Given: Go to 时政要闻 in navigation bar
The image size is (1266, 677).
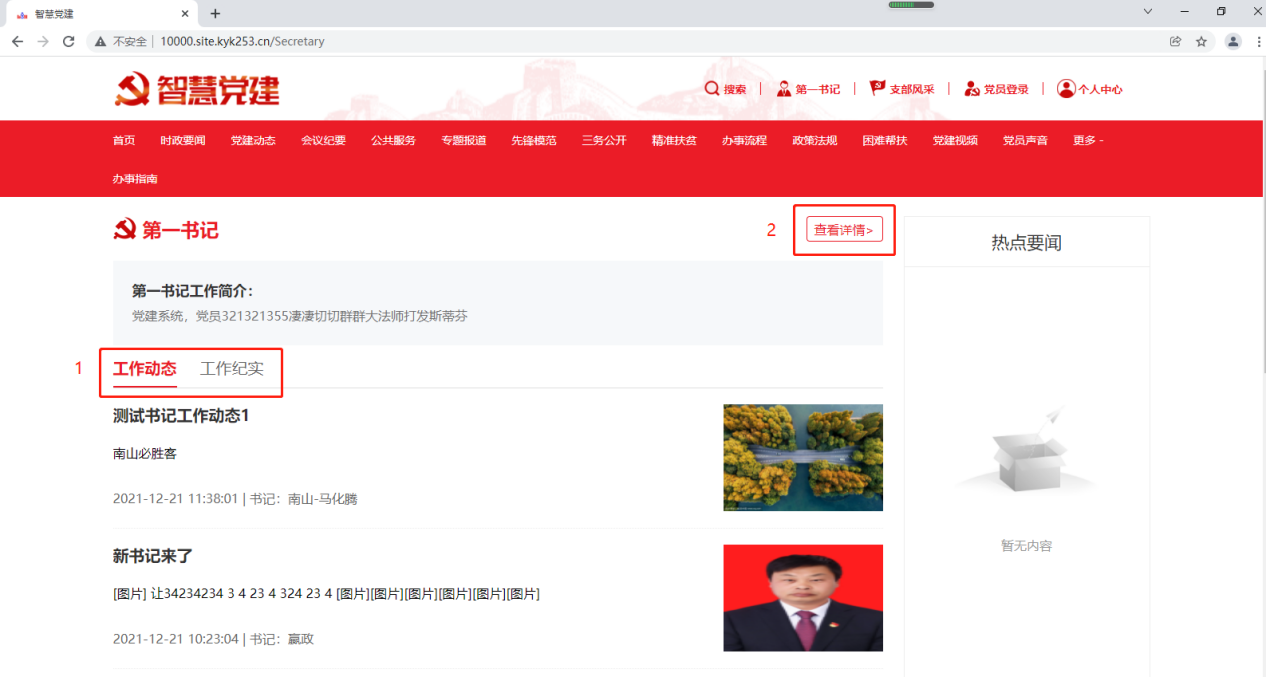Looking at the screenshot, I should [182, 141].
